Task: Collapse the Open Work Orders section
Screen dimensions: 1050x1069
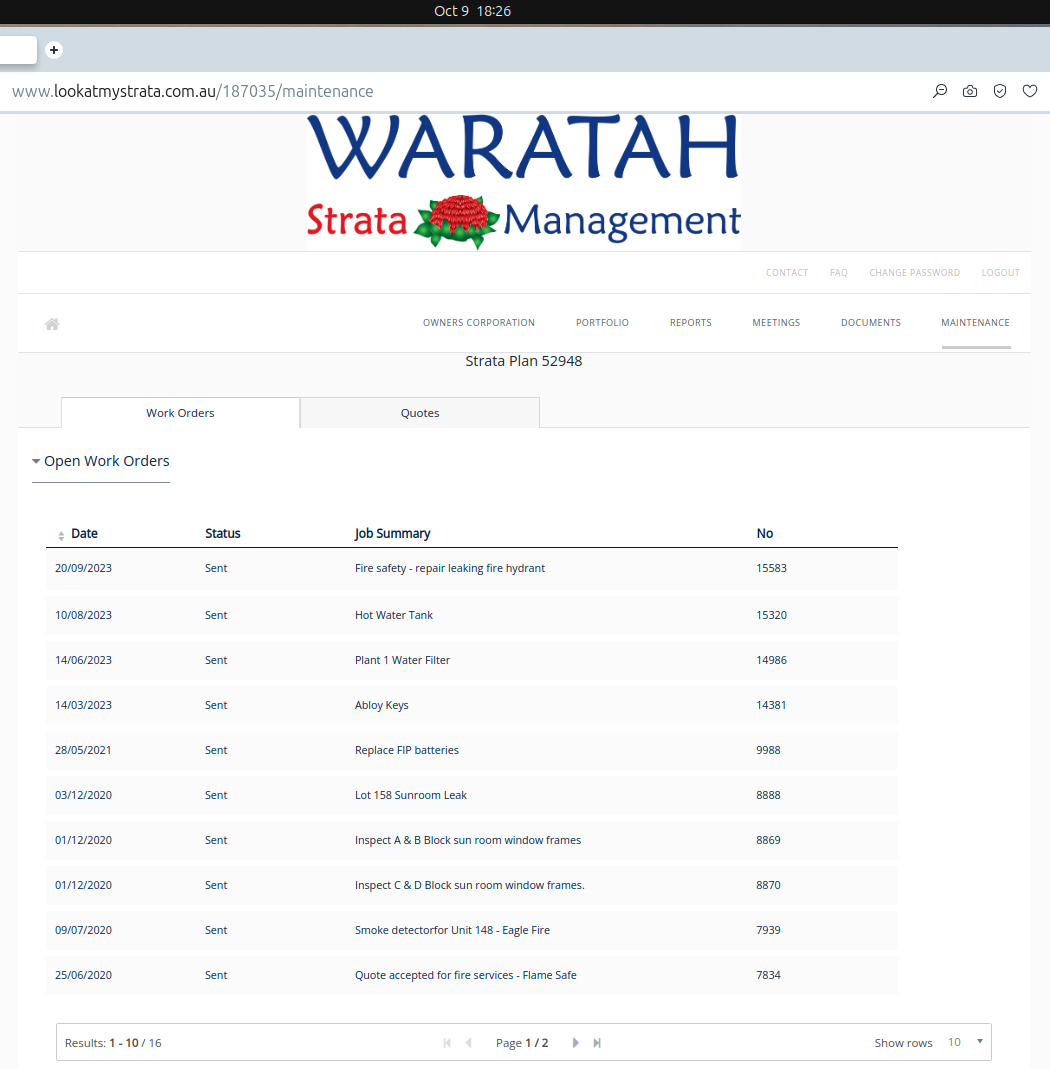Action: [101, 462]
